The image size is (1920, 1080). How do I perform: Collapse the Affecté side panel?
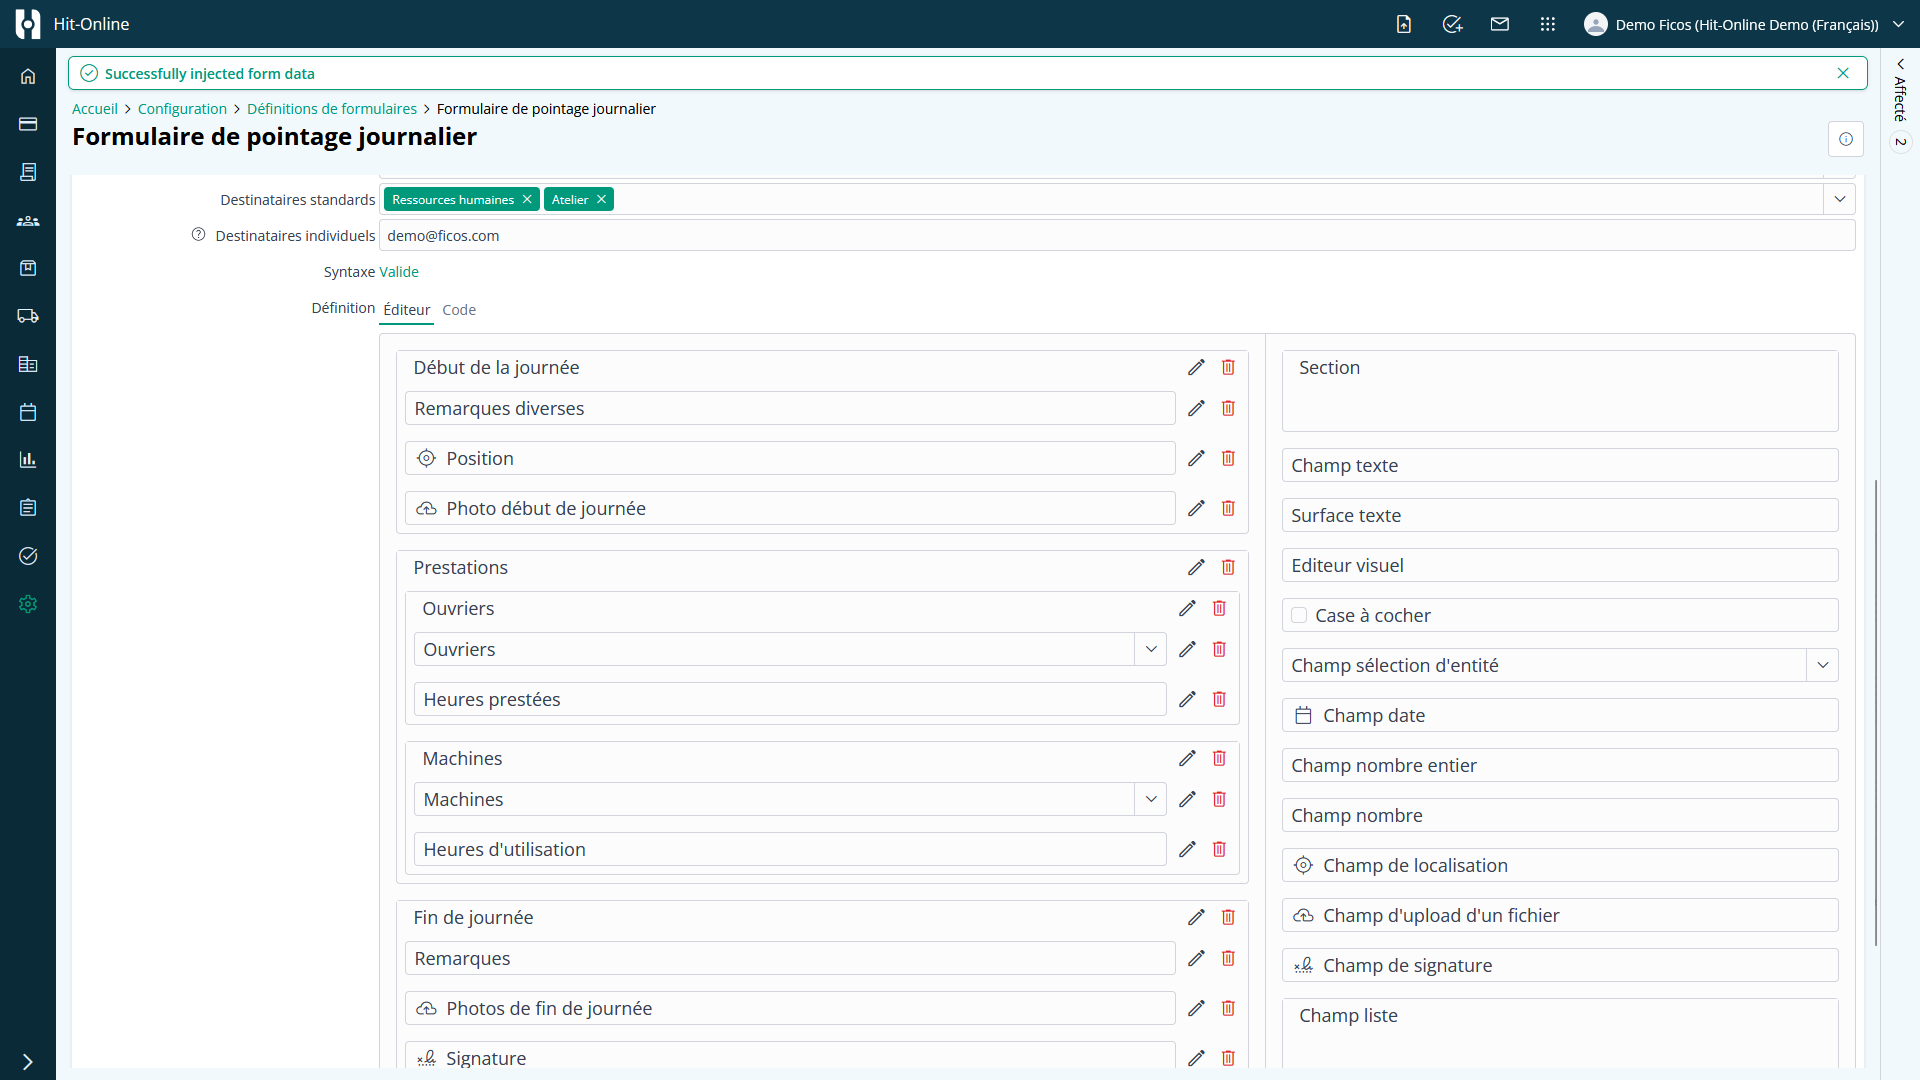[x=1901, y=64]
